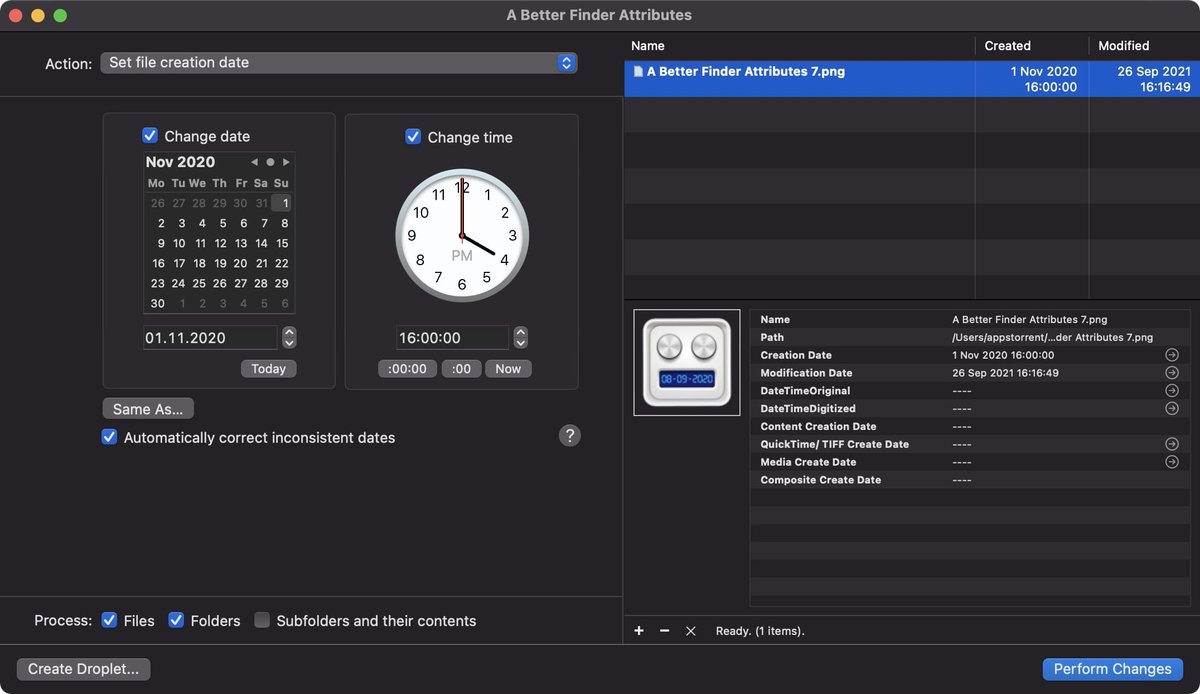Open the Action dropdown showing Set file creation date

(x=340, y=62)
